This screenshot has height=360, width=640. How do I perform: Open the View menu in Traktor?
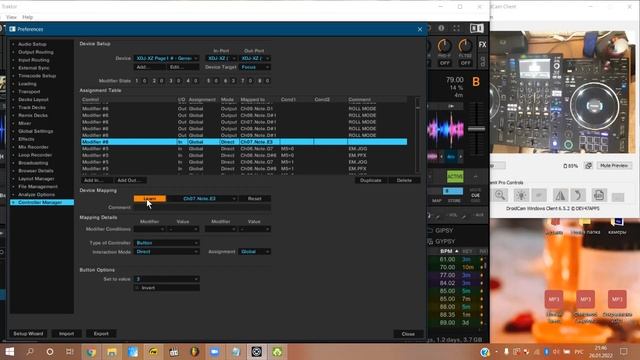[11, 17]
